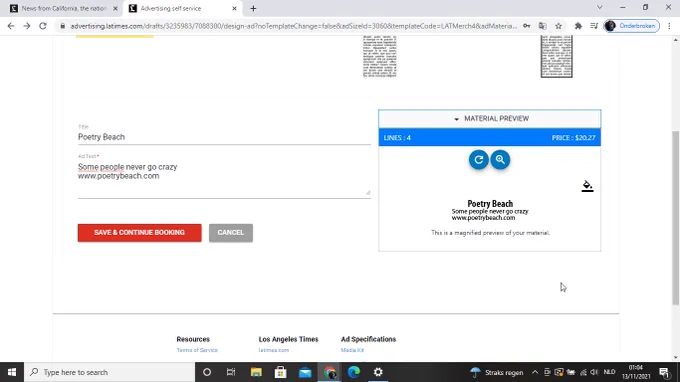680x382 pixels.
Task: Click the refresh preview icon
Action: coord(478,160)
